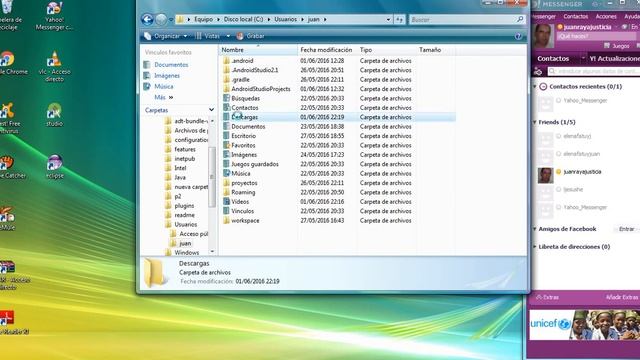Switch to the Y! Actualizaciones tab in Messenger

614,58
